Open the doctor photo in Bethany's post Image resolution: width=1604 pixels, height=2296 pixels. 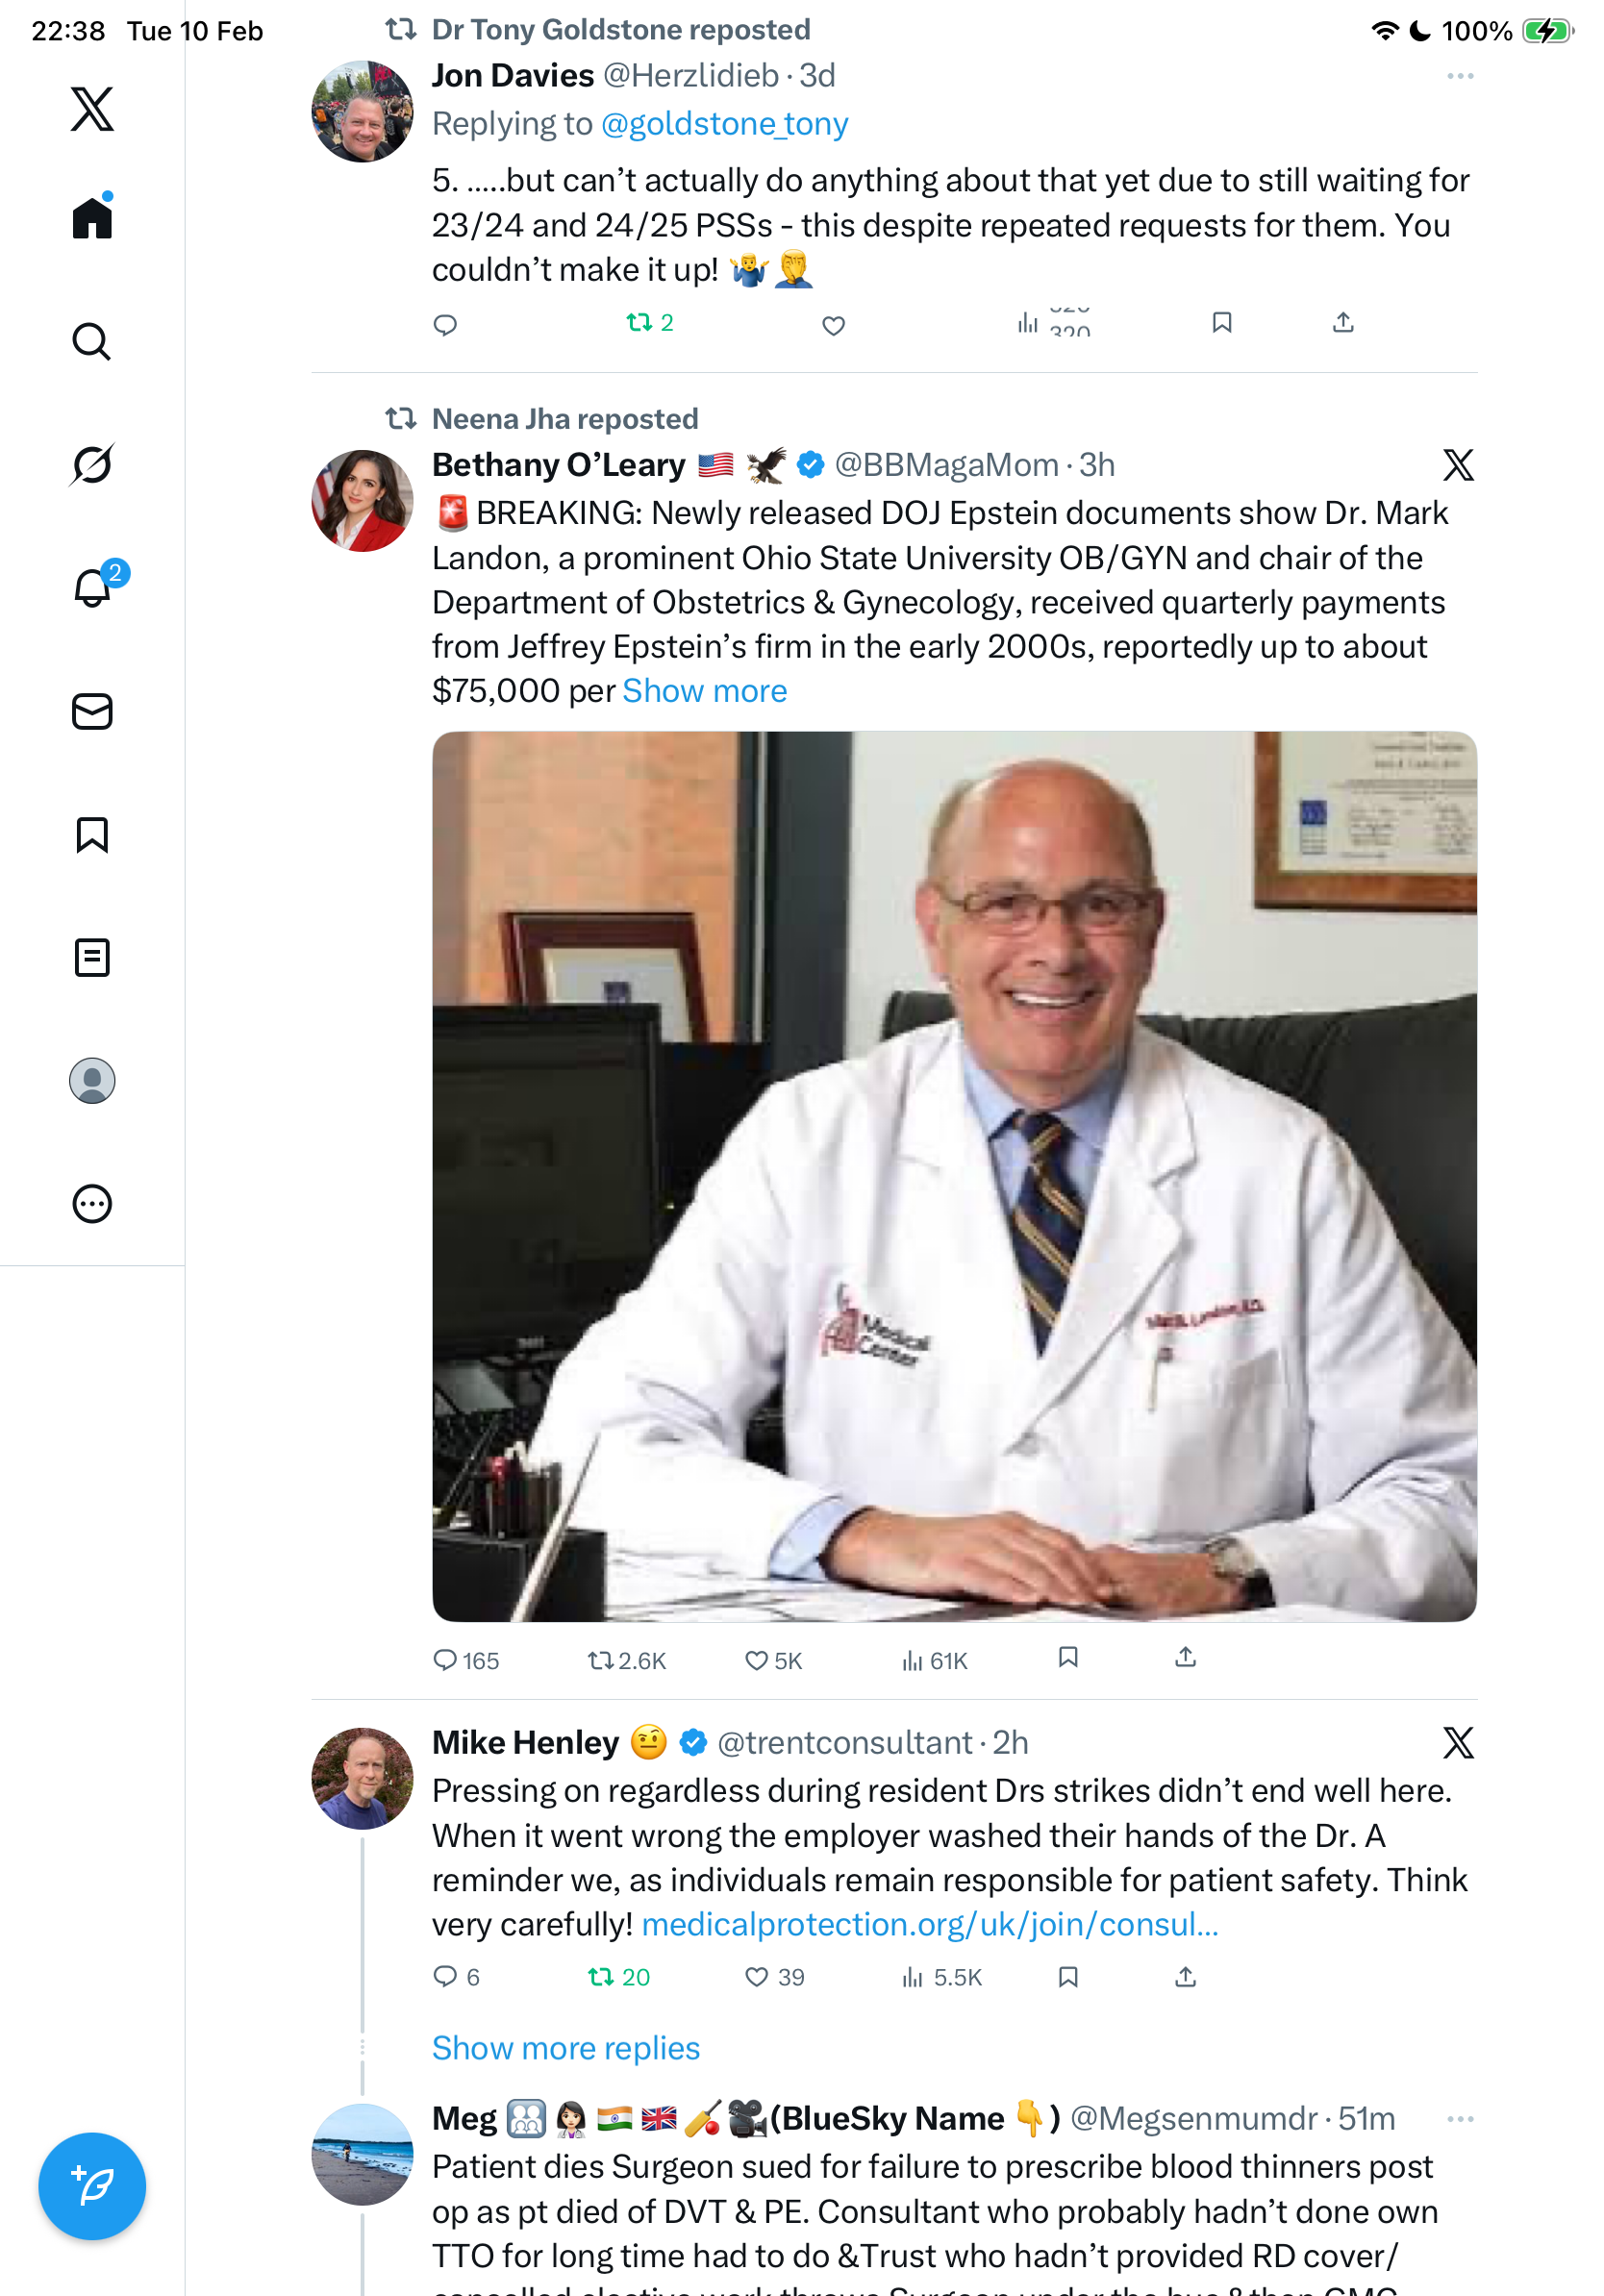click(x=954, y=1176)
